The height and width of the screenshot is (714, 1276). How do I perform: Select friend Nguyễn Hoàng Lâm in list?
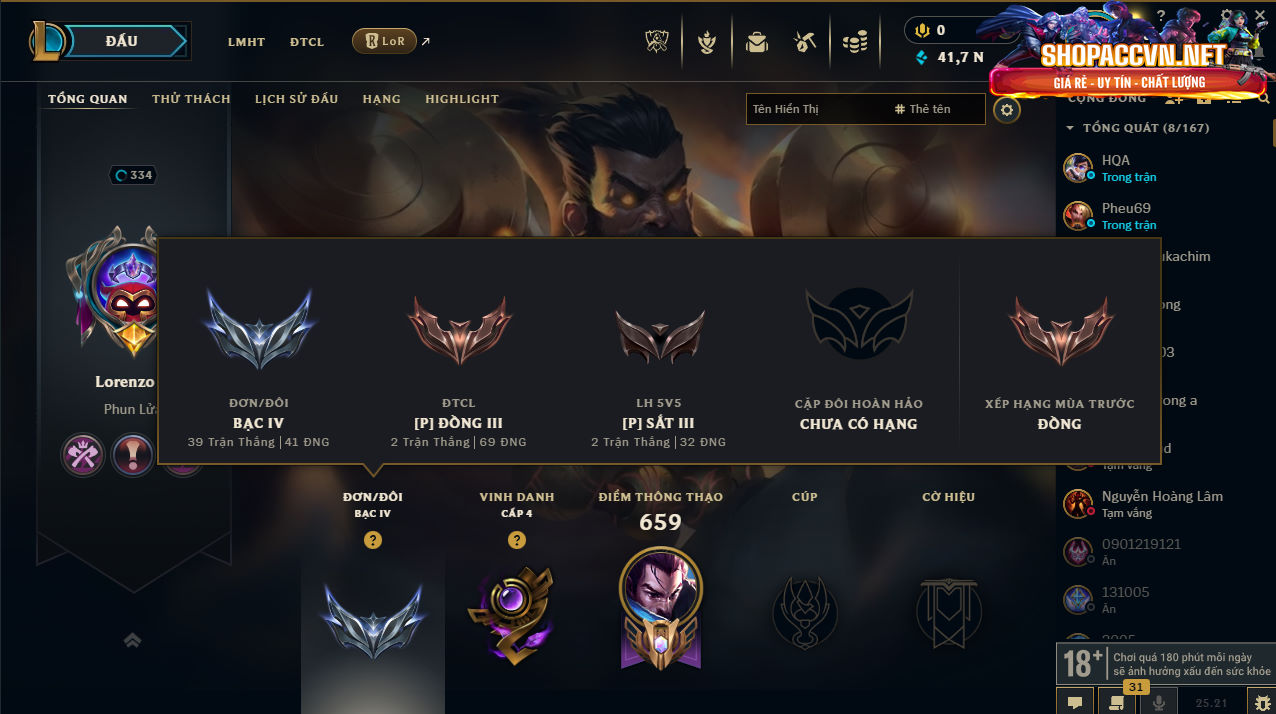tap(1160, 503)
